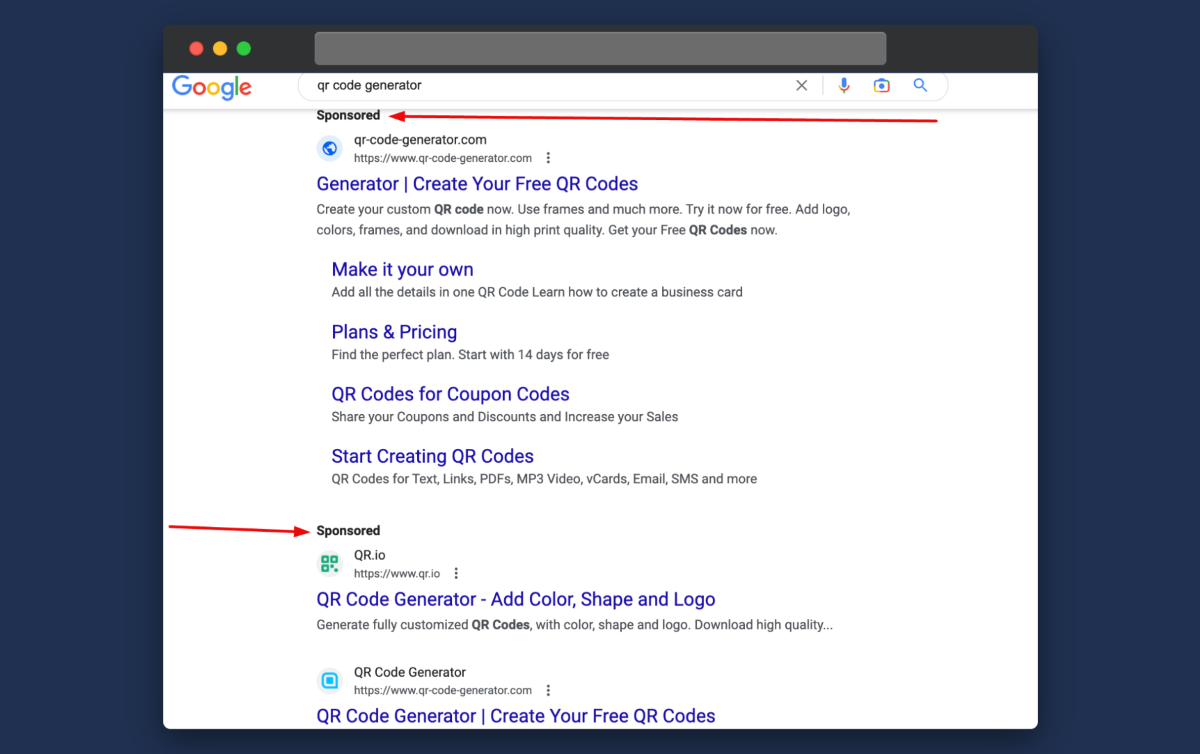The width and height of the screenshot is (1200, 754).
Task: Click the globe favicon beside qr-code-generator.com
Action: [x=329, y=149]
